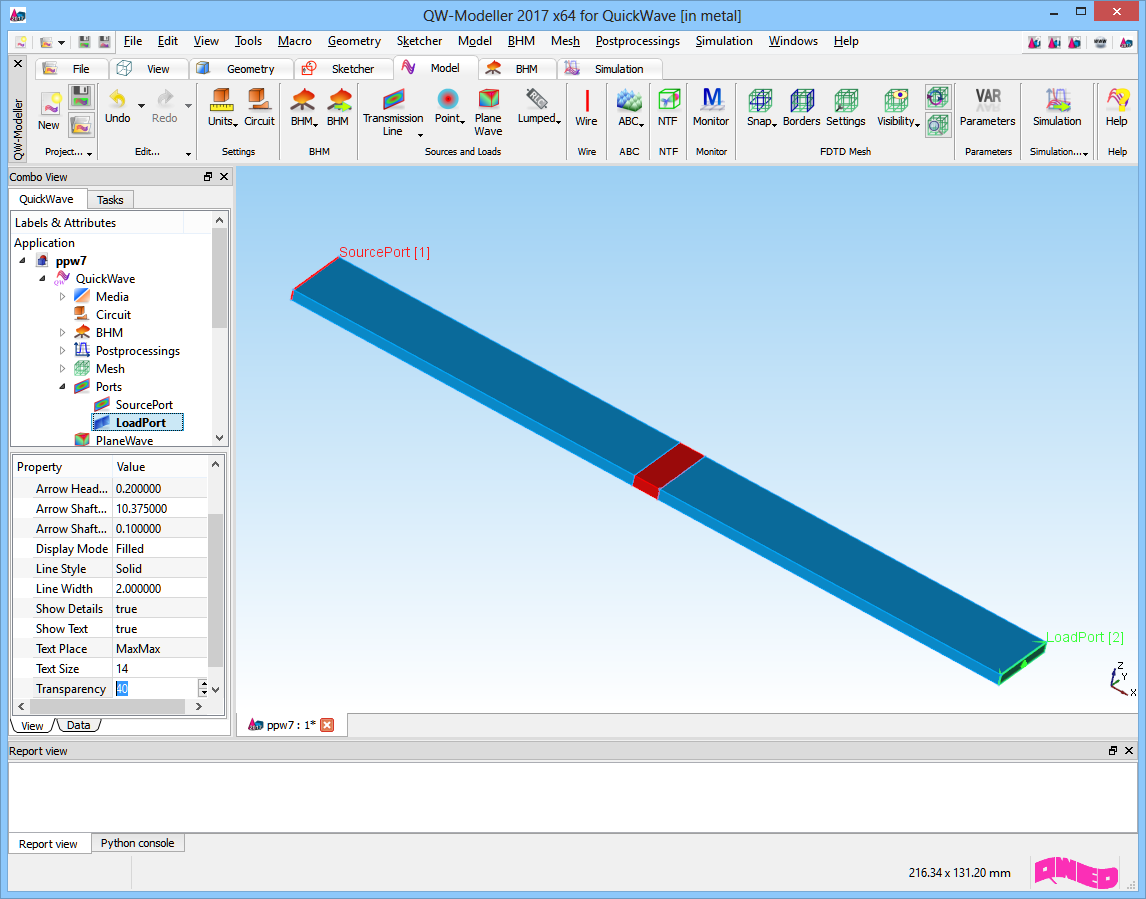Click the NTF box icon
1146x899 pixels.
coord(668,99)
